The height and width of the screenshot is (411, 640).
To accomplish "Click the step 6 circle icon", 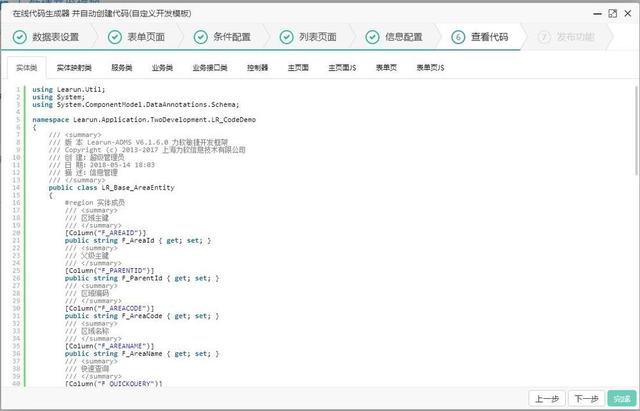I will 458,37.
